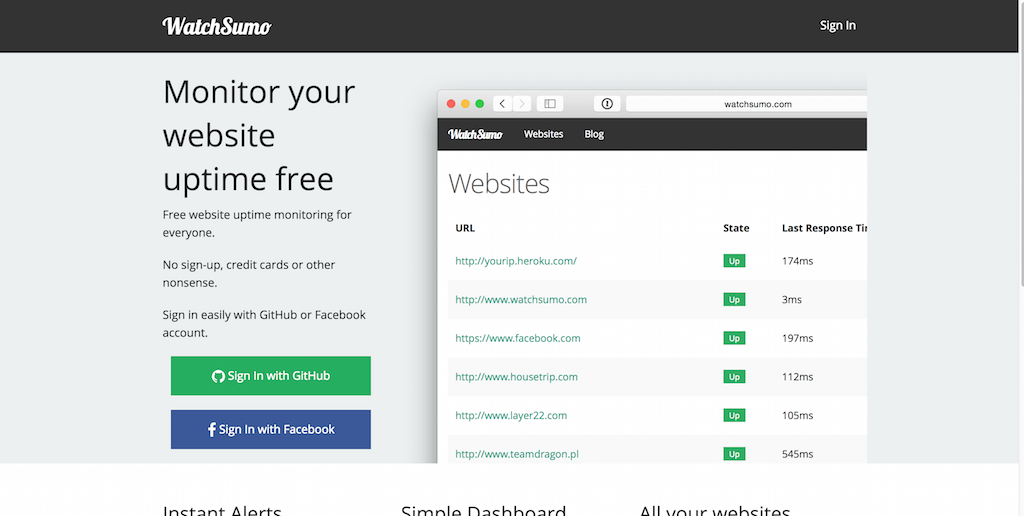Click the red close dot in the mockup window

(451, 104)
